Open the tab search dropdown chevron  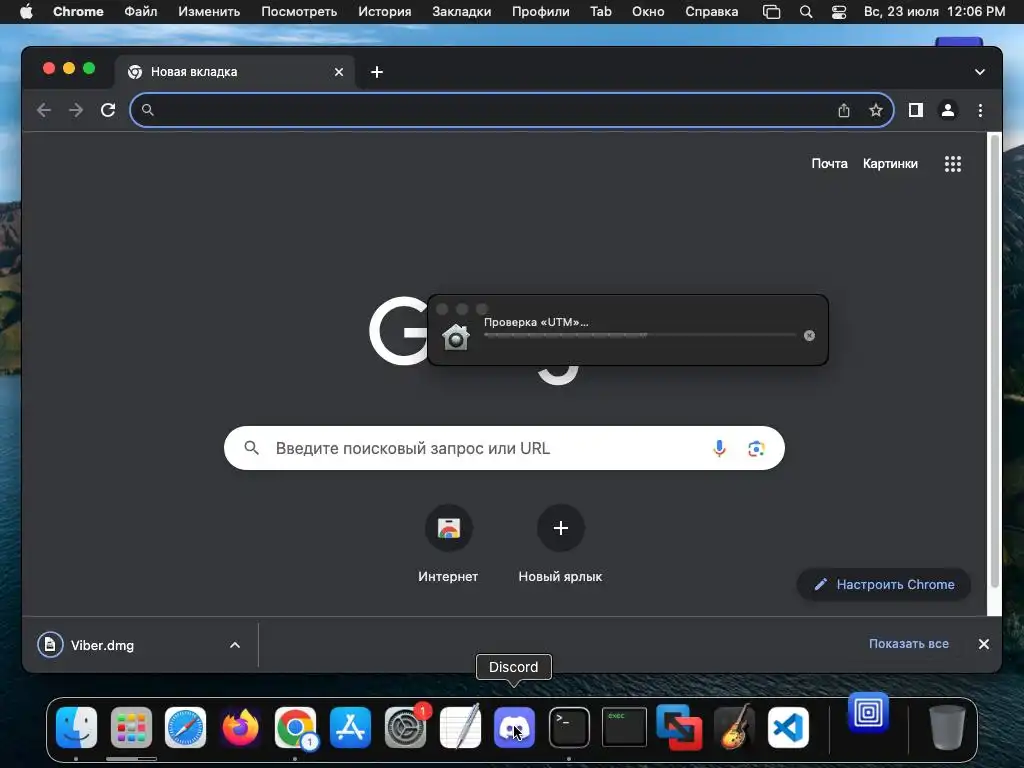click(980, 72)
